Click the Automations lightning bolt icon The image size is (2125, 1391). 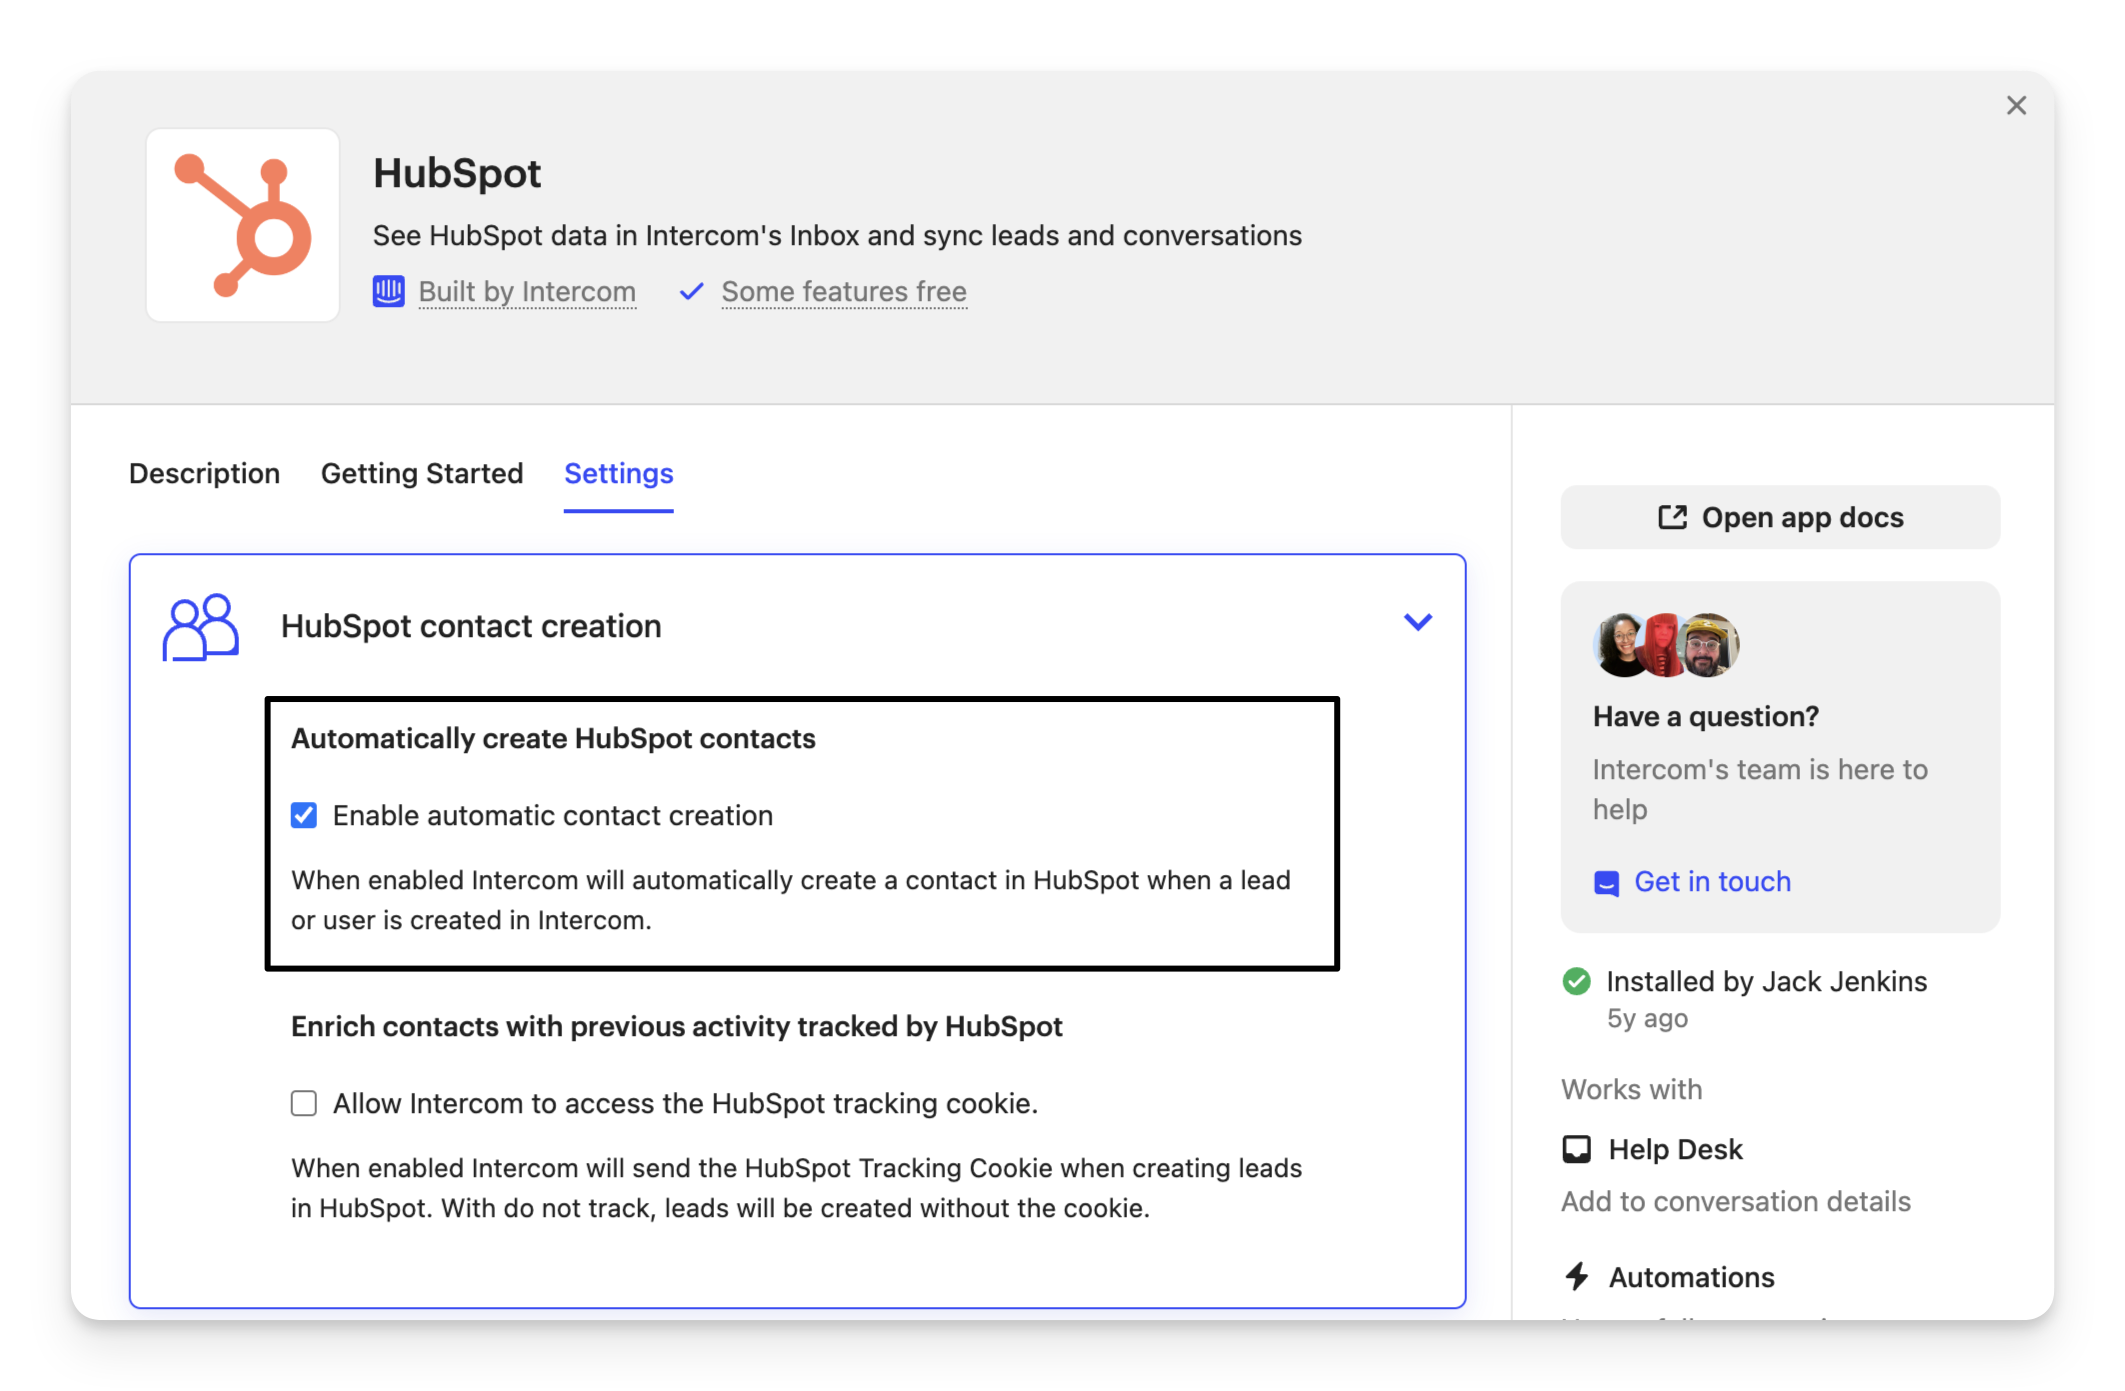point(1577,1277)
